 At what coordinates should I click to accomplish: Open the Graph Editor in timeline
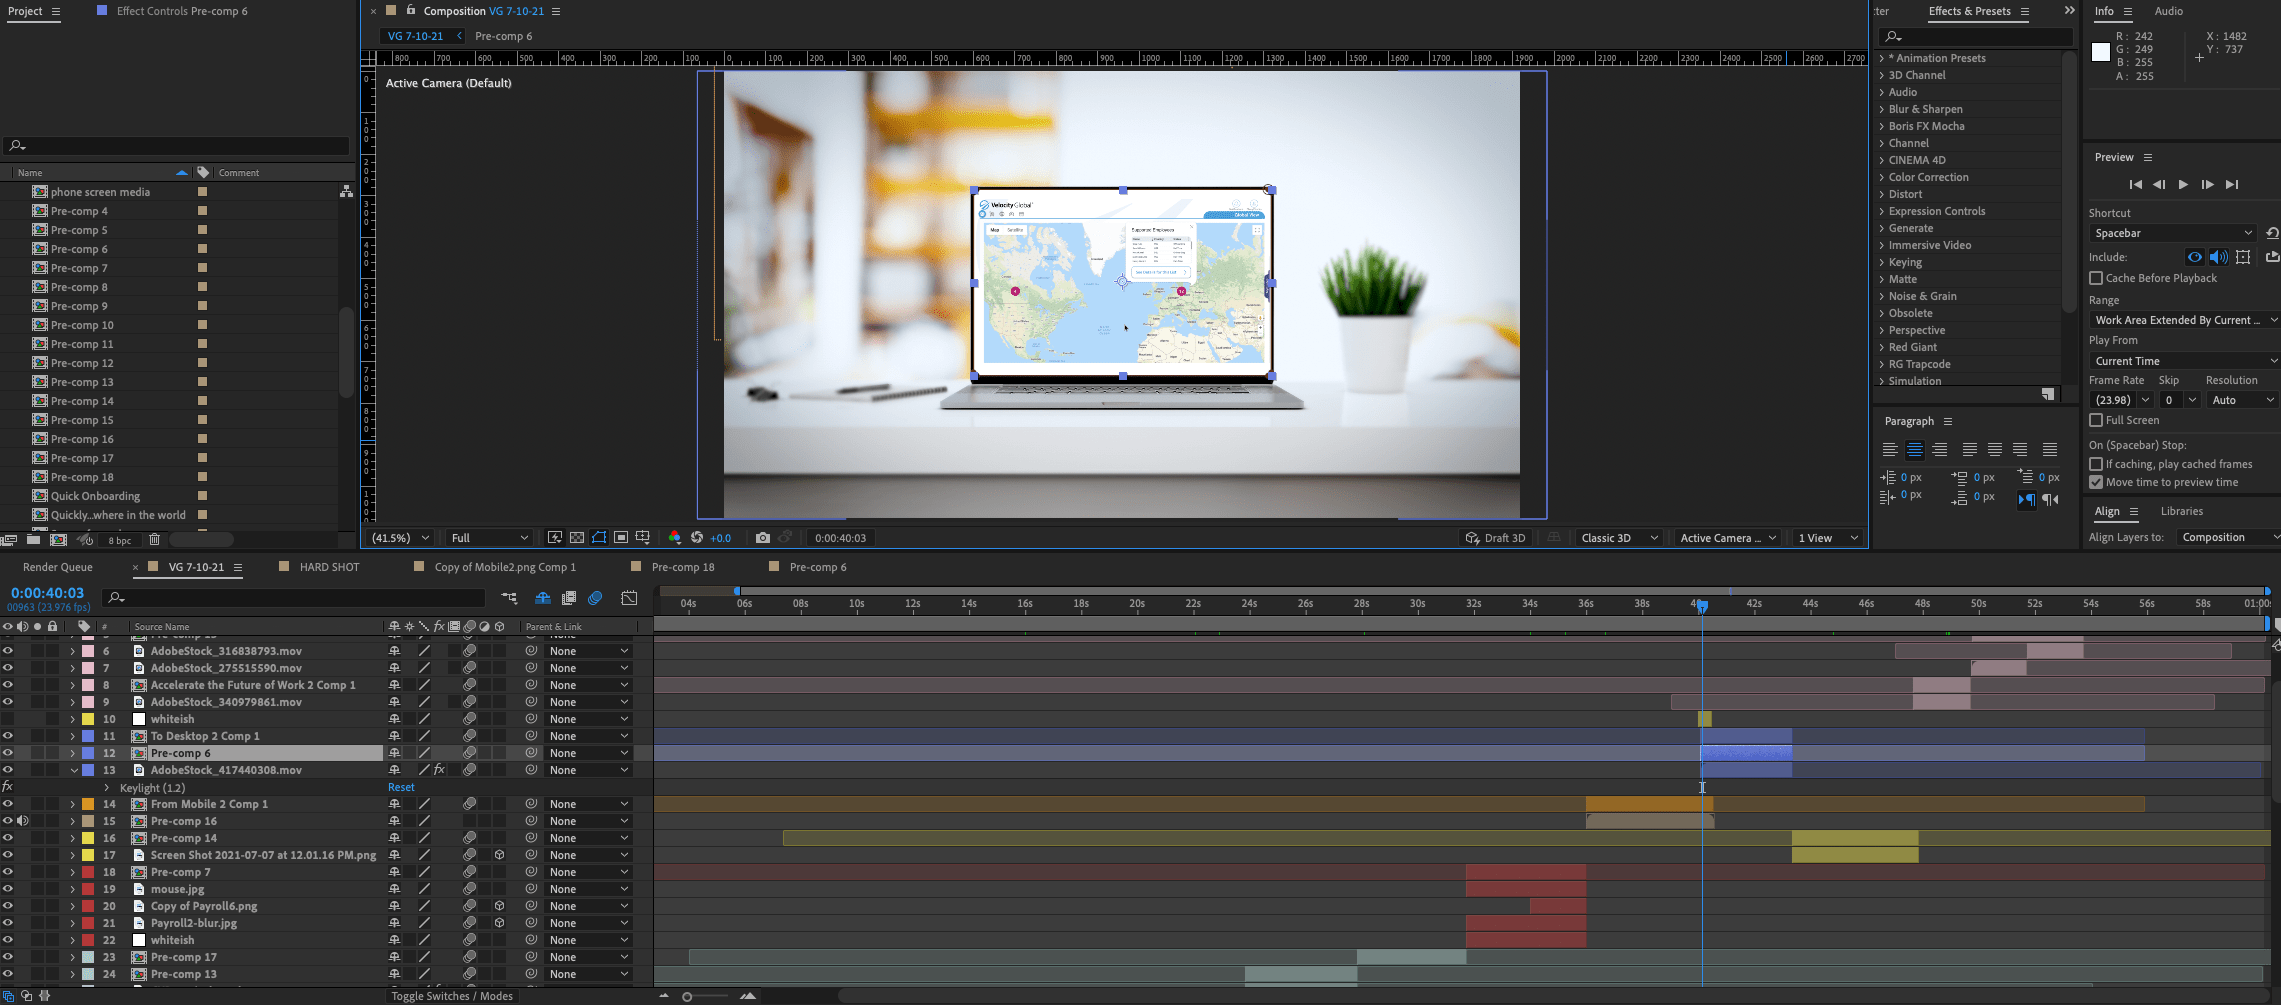click(629, 598)
